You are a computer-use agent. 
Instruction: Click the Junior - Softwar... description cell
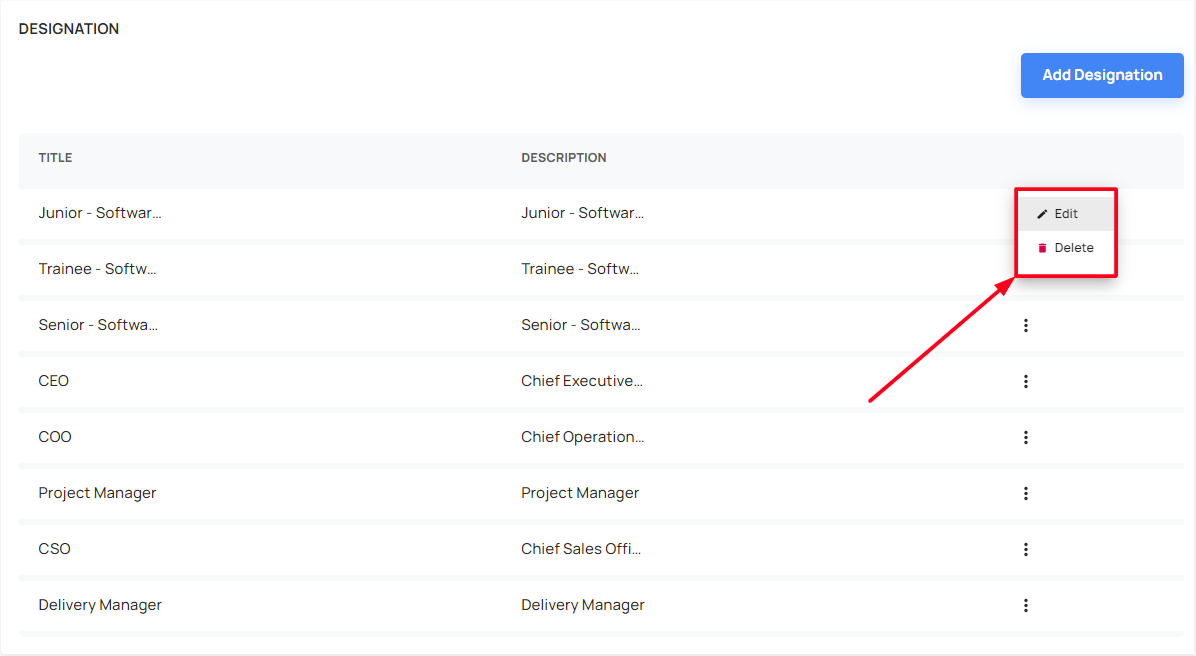click(x=582, y=213)
